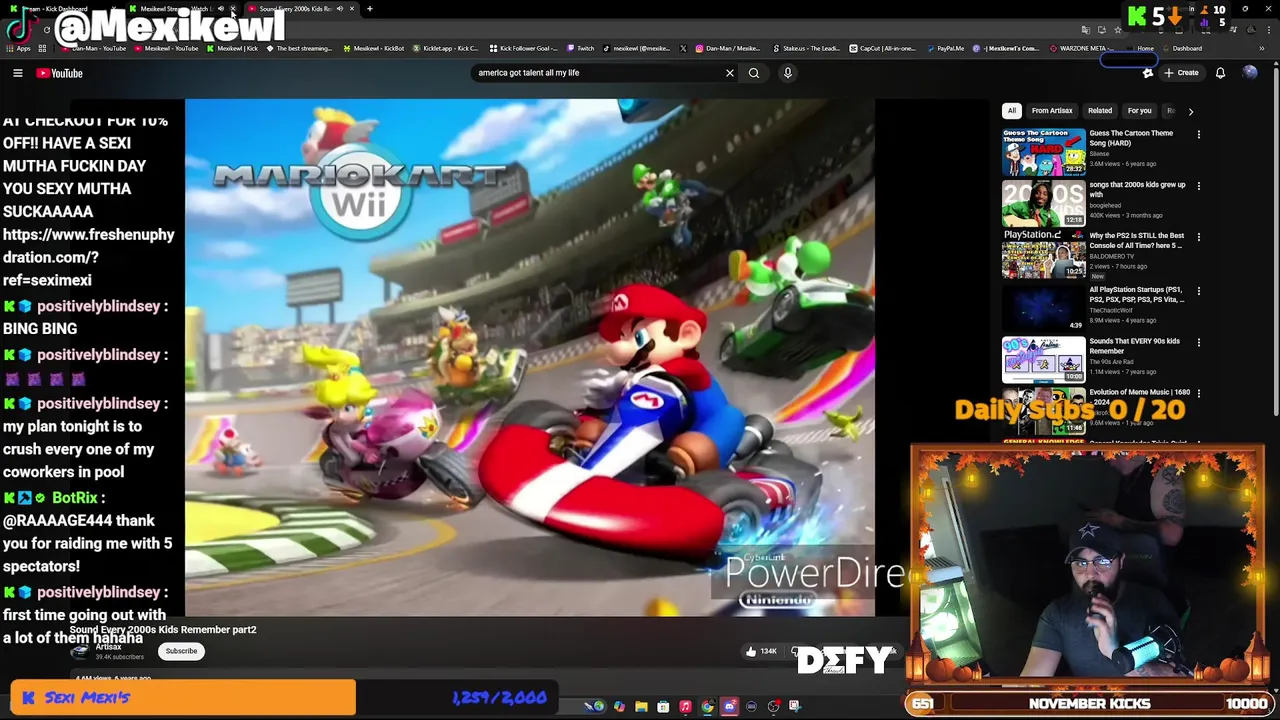
Task: Open the Kick Follower Goal bookmark
Action: 522,48
